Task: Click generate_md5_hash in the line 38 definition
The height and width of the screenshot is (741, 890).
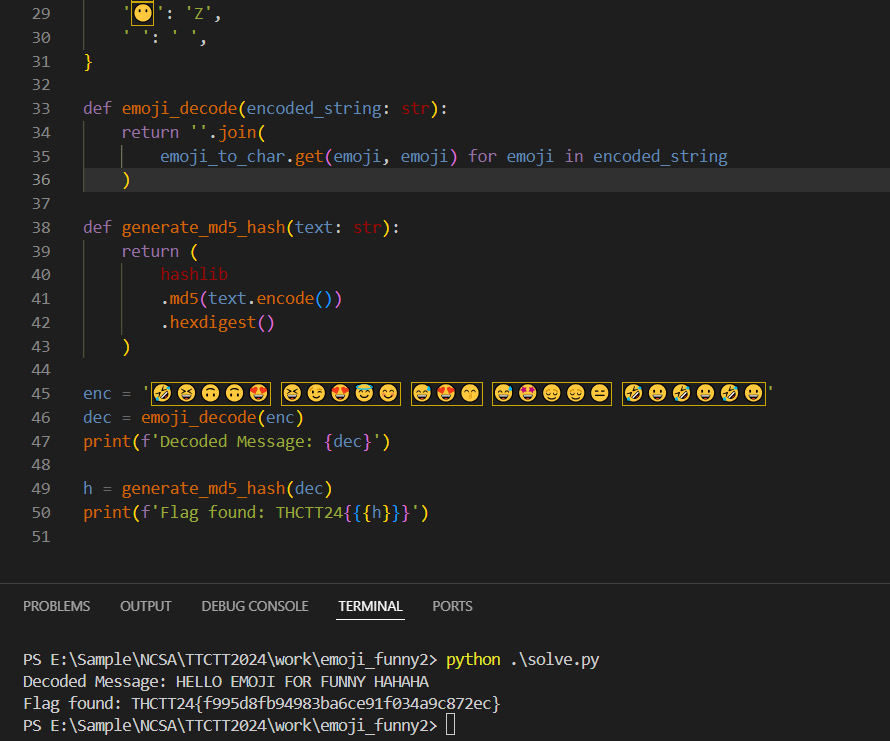Action: pyautogui.click(x=203, y=227)
